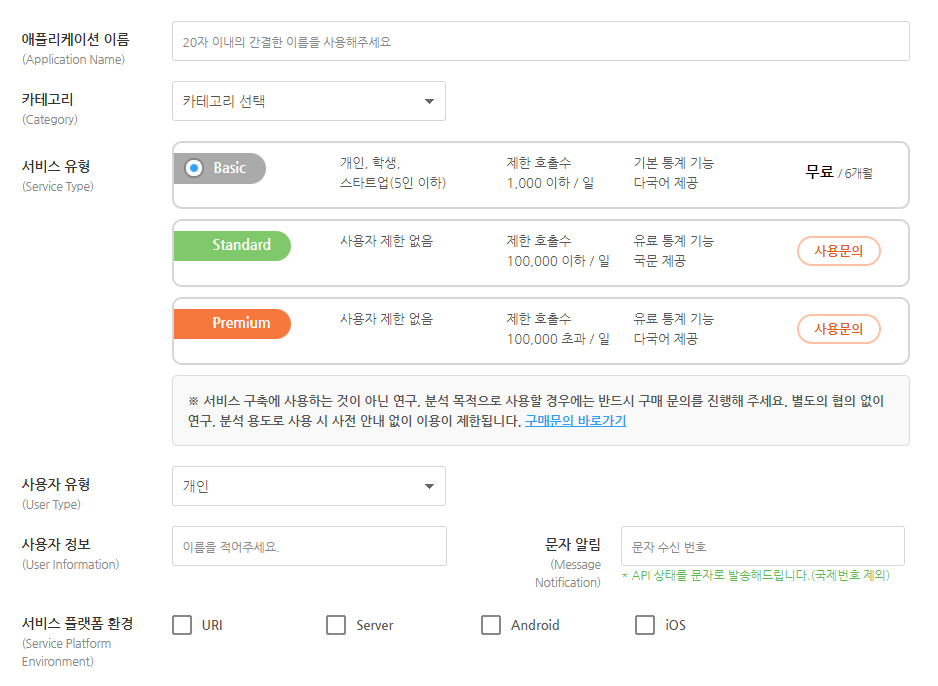Tick the Android platform checkbox
938x686 pixels.
point(491,625)
